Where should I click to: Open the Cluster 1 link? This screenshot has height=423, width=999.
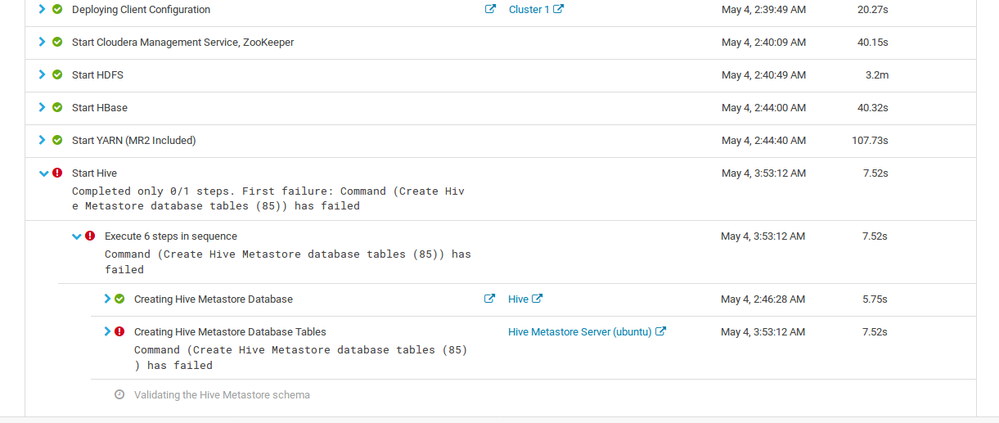pyautogui.click(x=529, y=10)
